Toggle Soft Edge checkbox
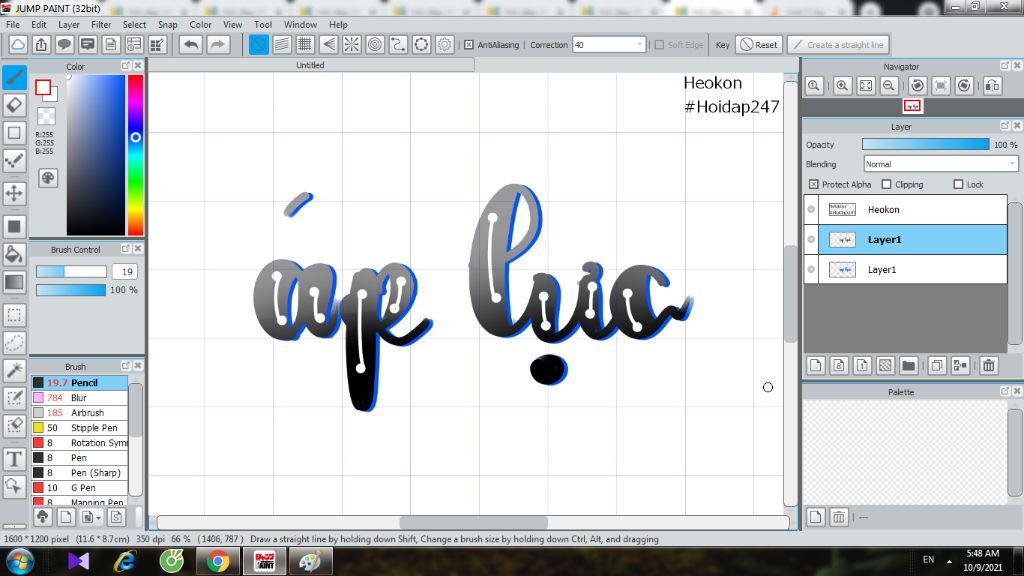Screen dimensions: 1024x576 coord(659,44)
